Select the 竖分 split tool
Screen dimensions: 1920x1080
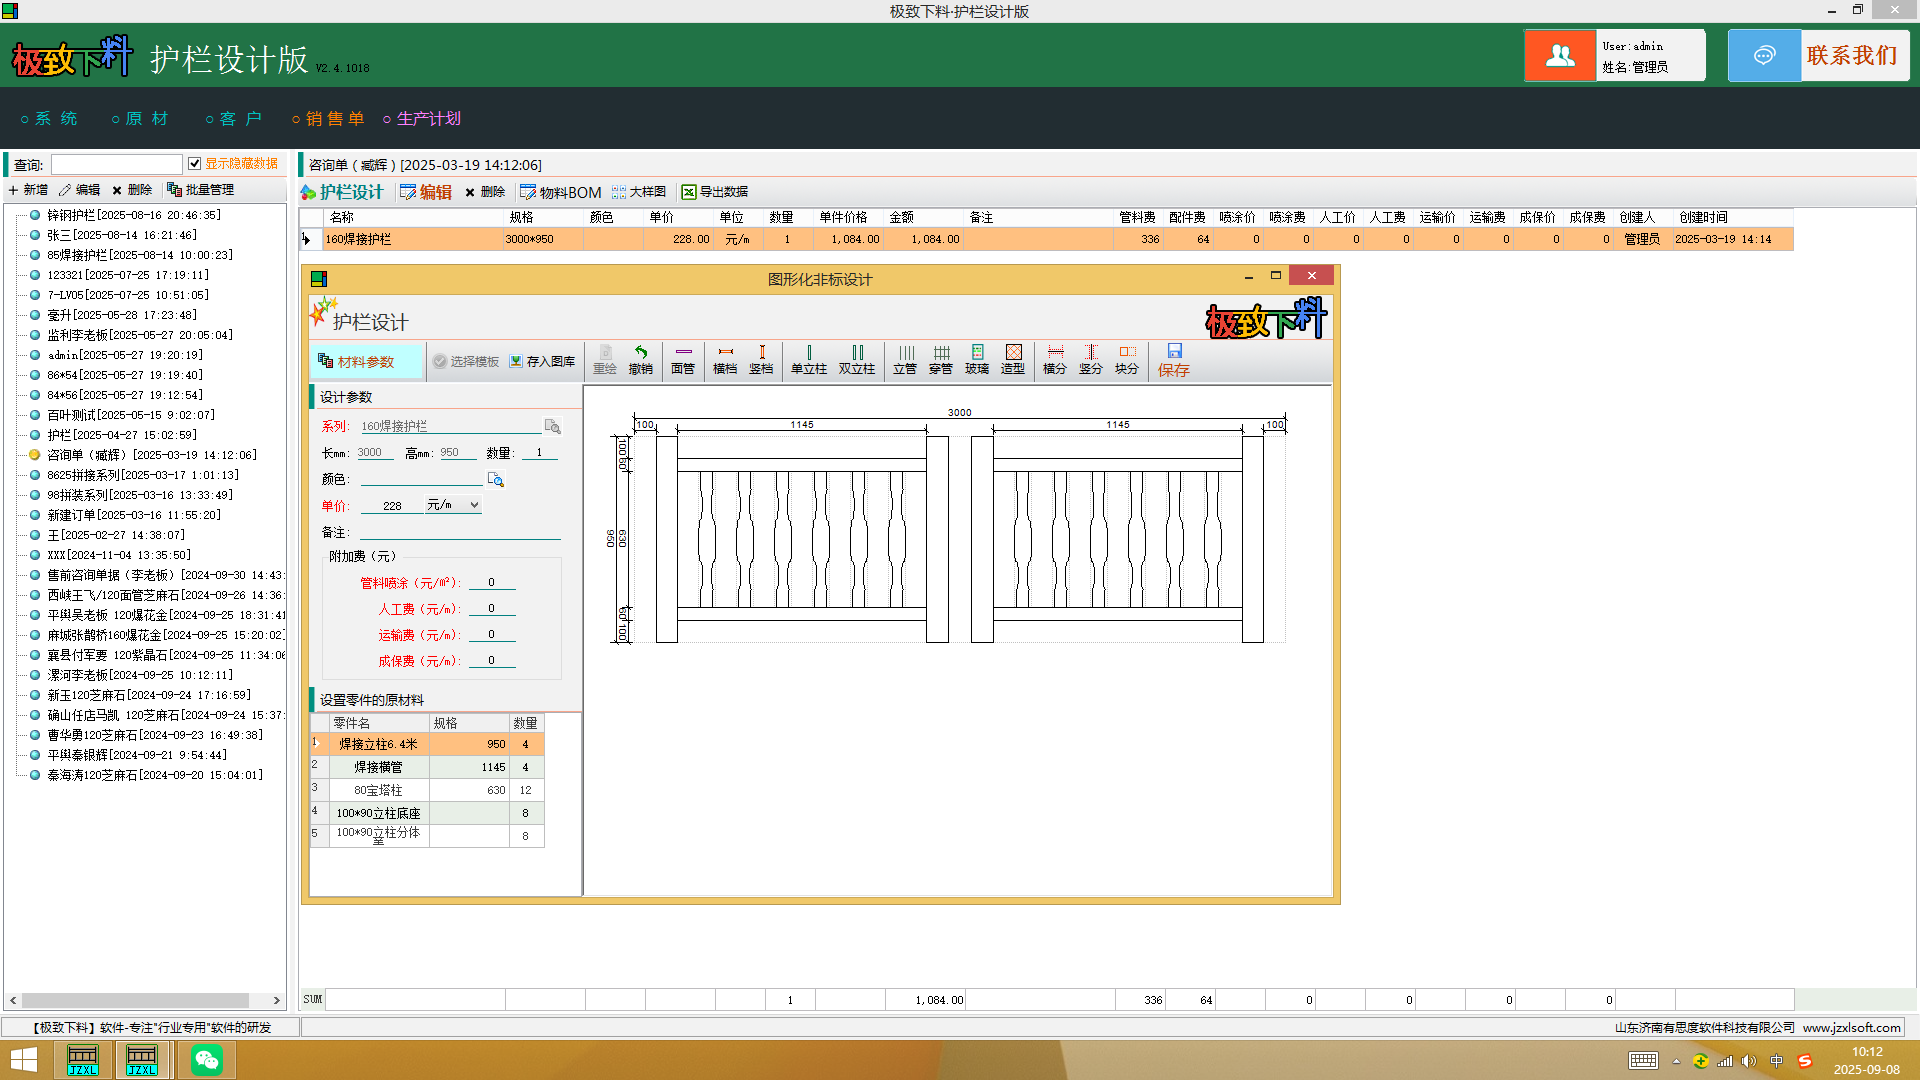pyautogui.click(x=1091, y=360)
